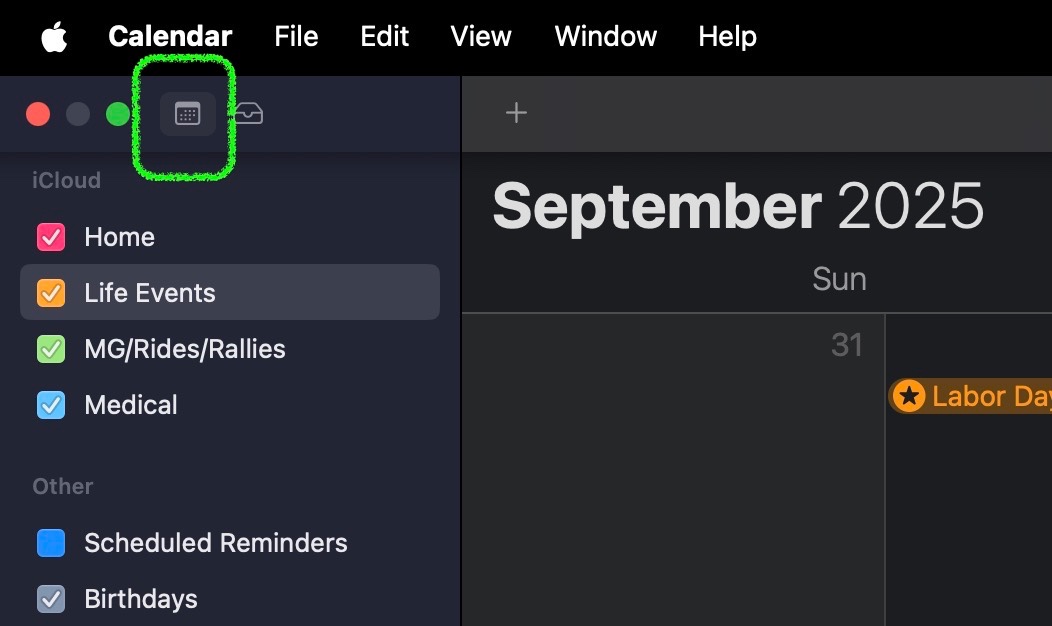Hide the Medical calendar

click(x=51, y=405)
